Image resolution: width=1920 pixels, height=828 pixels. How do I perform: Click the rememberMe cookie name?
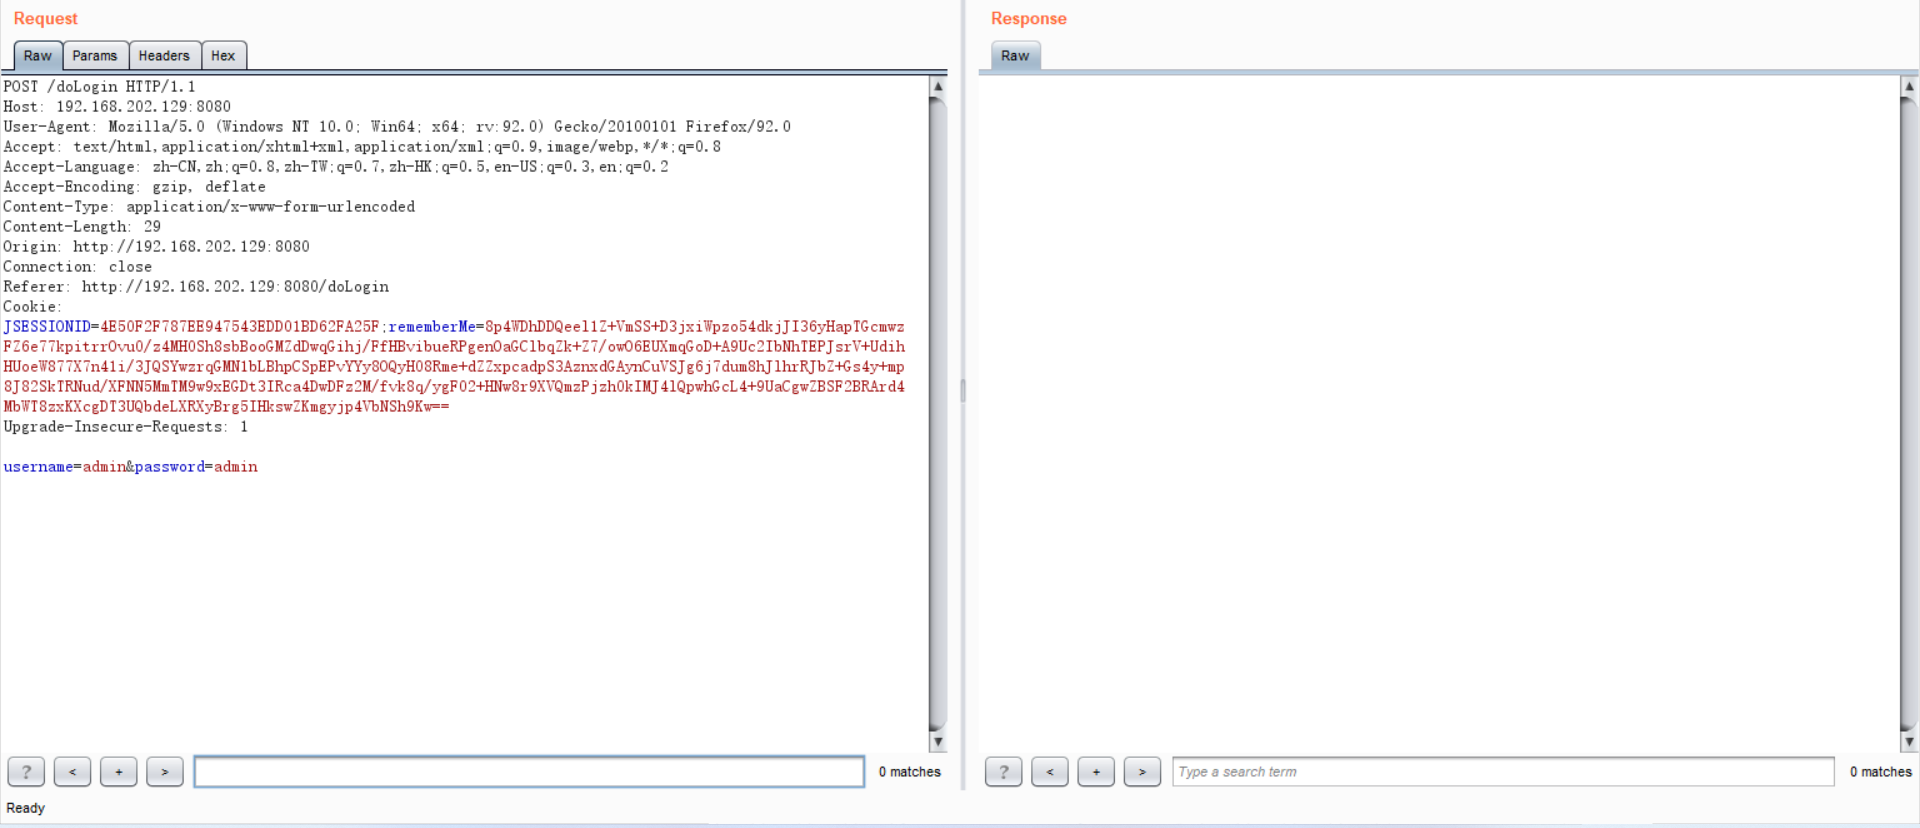click(432, 327)
